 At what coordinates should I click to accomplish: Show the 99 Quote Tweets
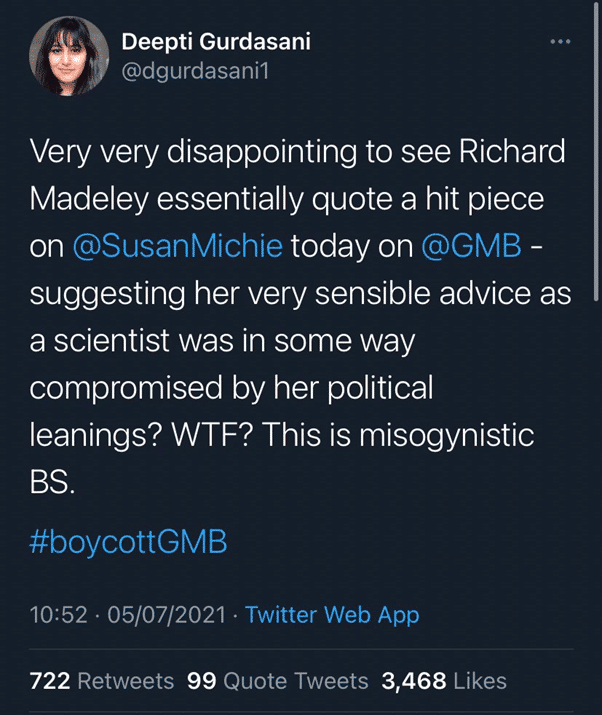pyautogui.click(x=278, y=681)
